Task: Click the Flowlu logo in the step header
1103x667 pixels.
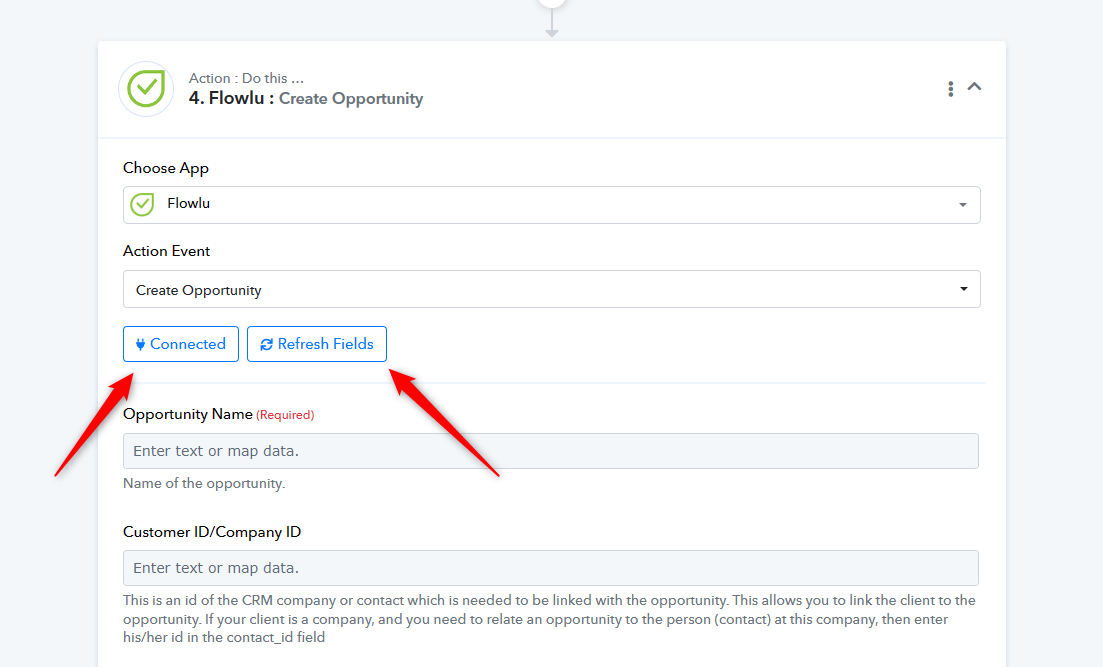Action: tap(146, 89)
